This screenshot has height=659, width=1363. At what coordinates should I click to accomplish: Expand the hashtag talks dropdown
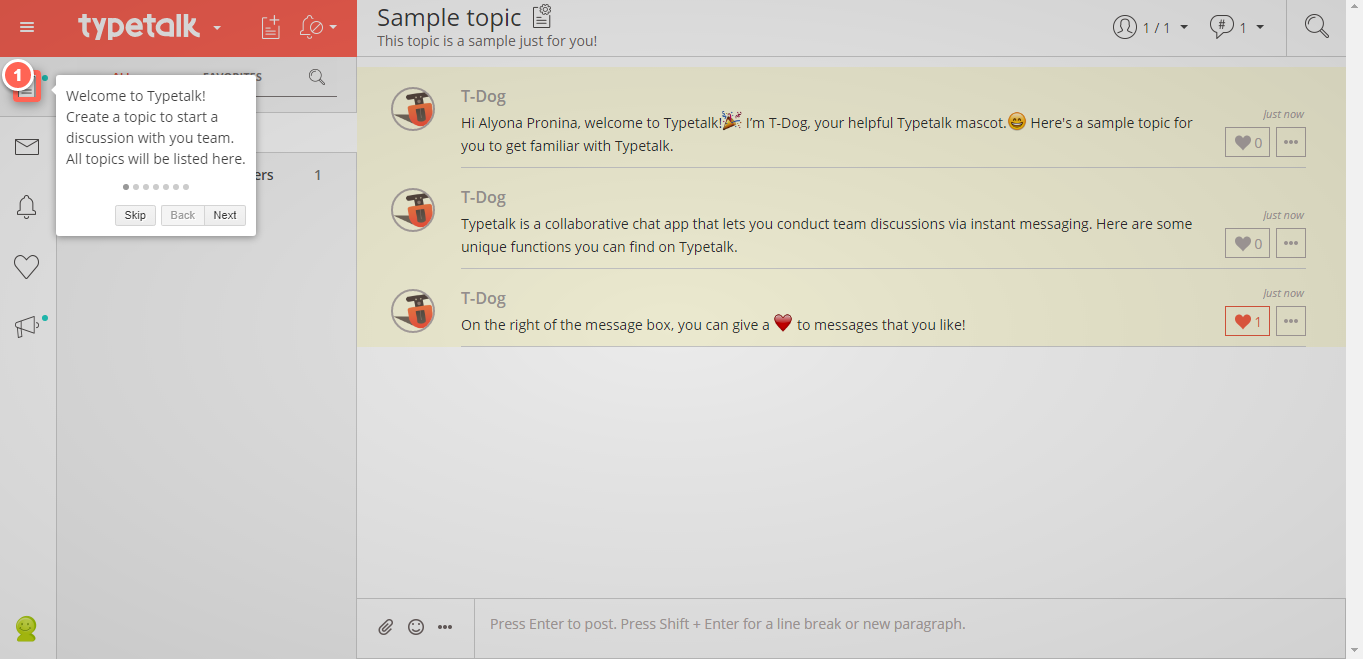(1237, 28)
